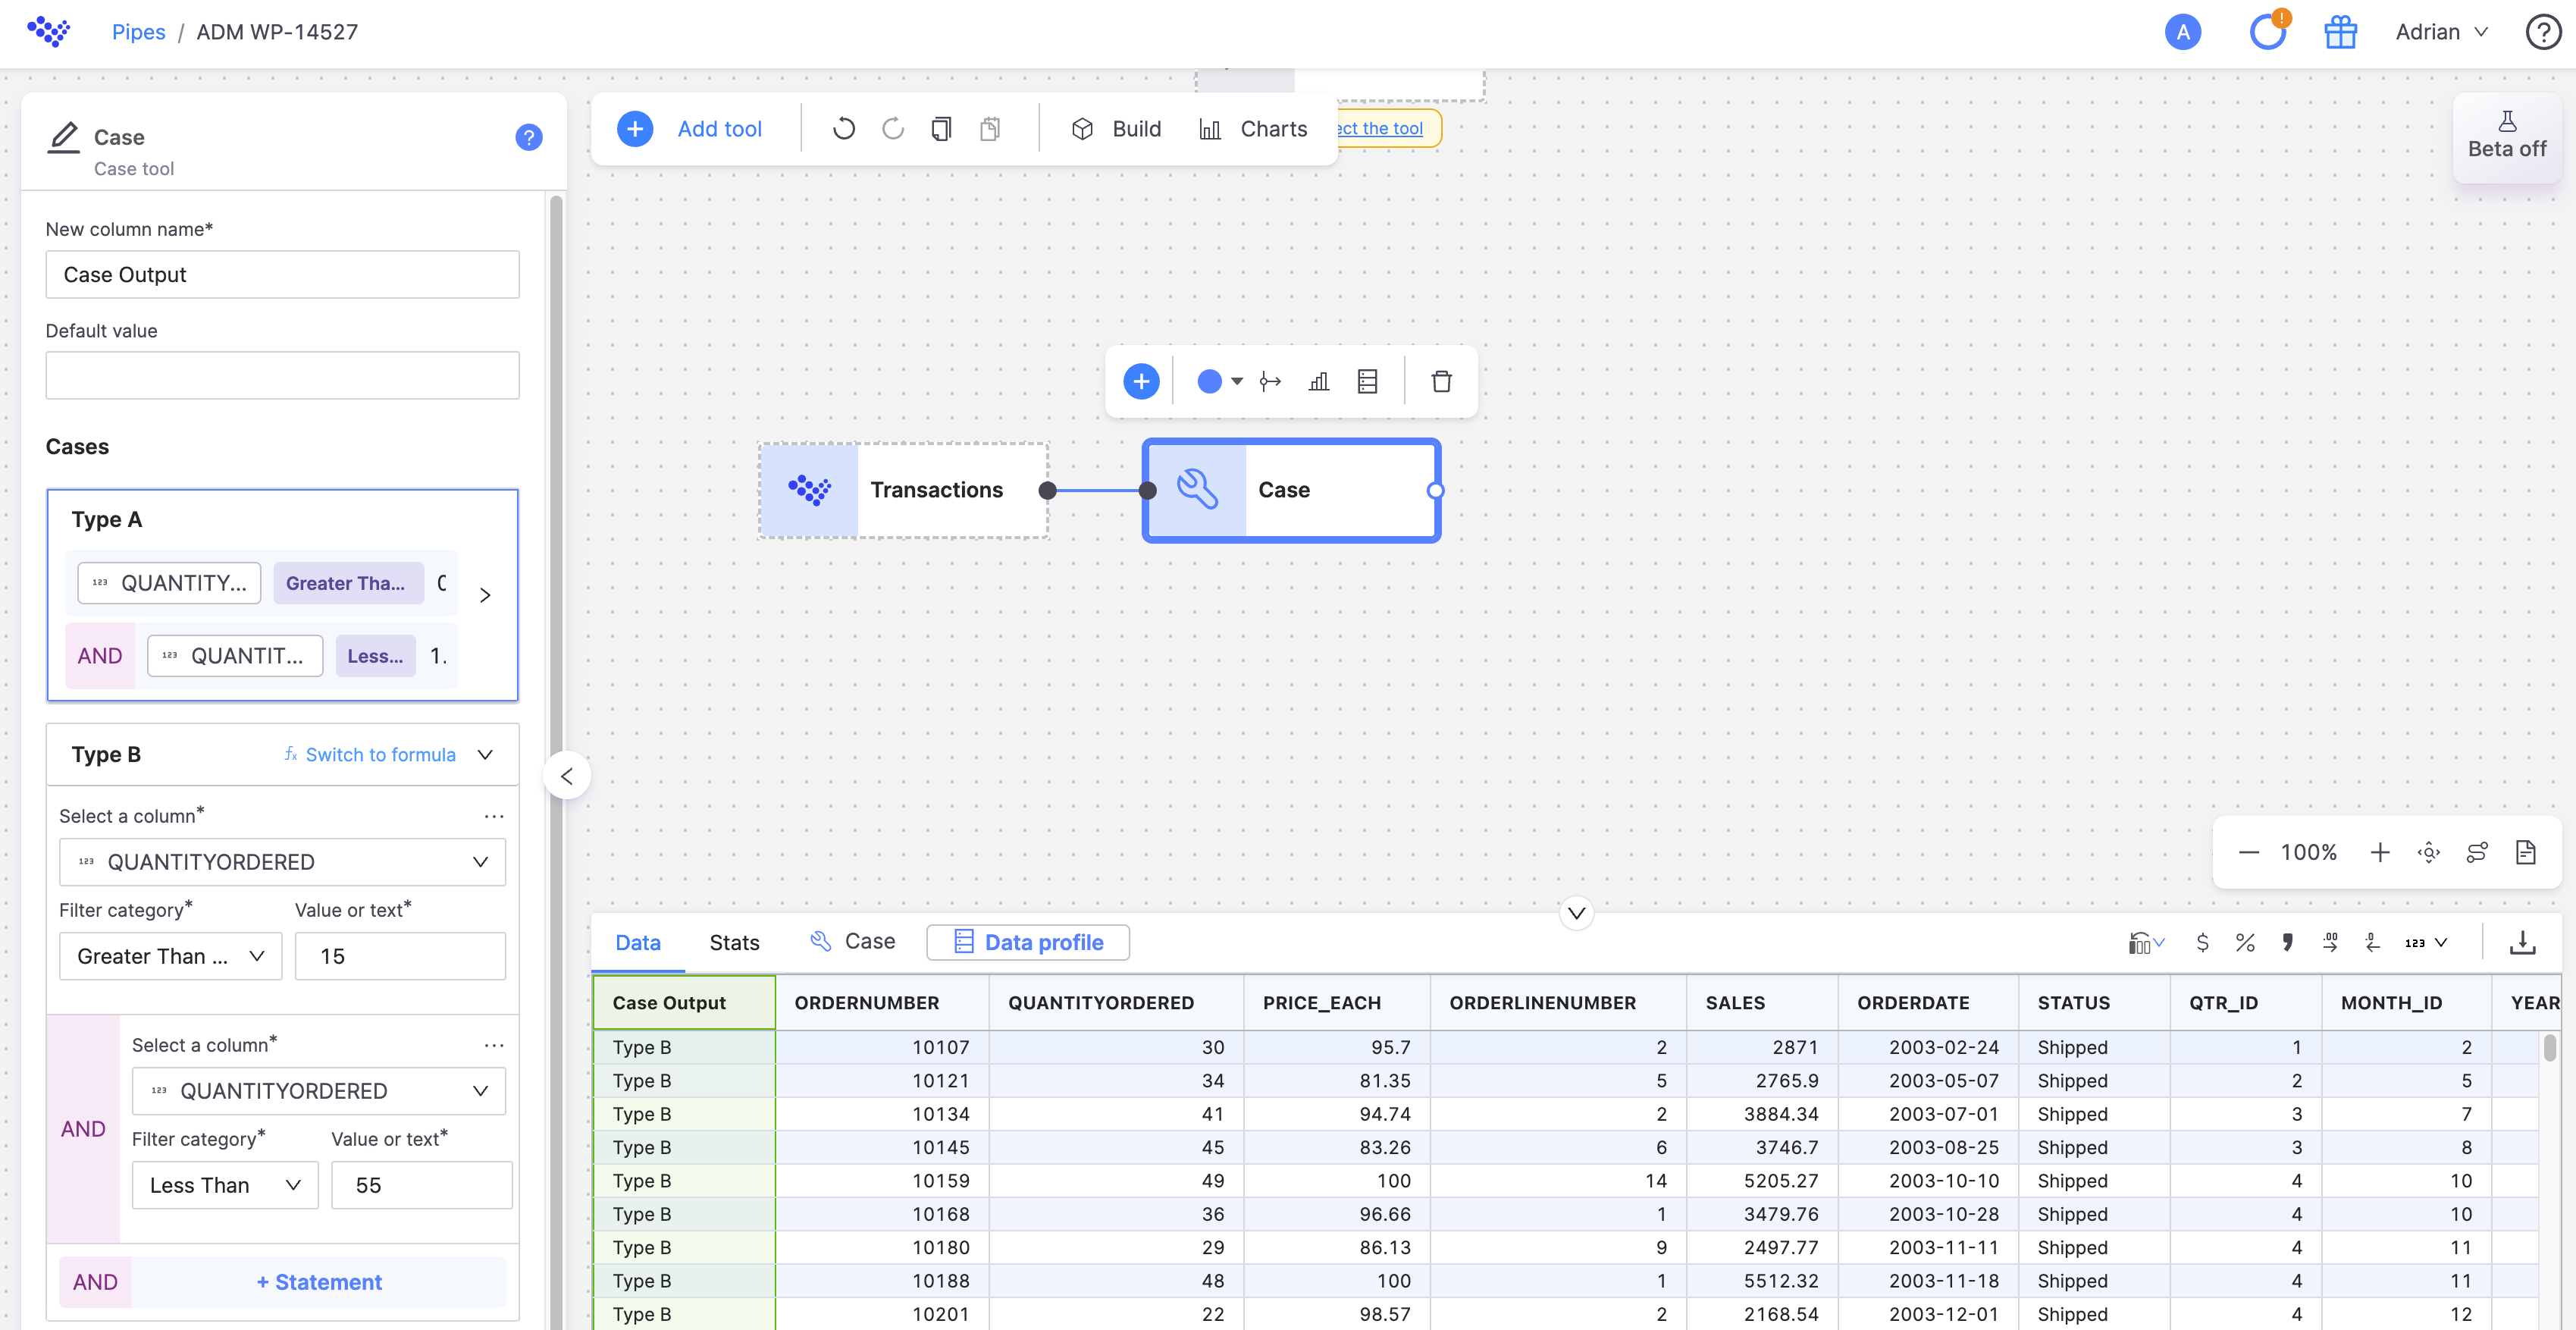This screenshot has height=1330, width=2576.
Task: Open the Less Than filter category dropdown
Action: point(225,1185)
